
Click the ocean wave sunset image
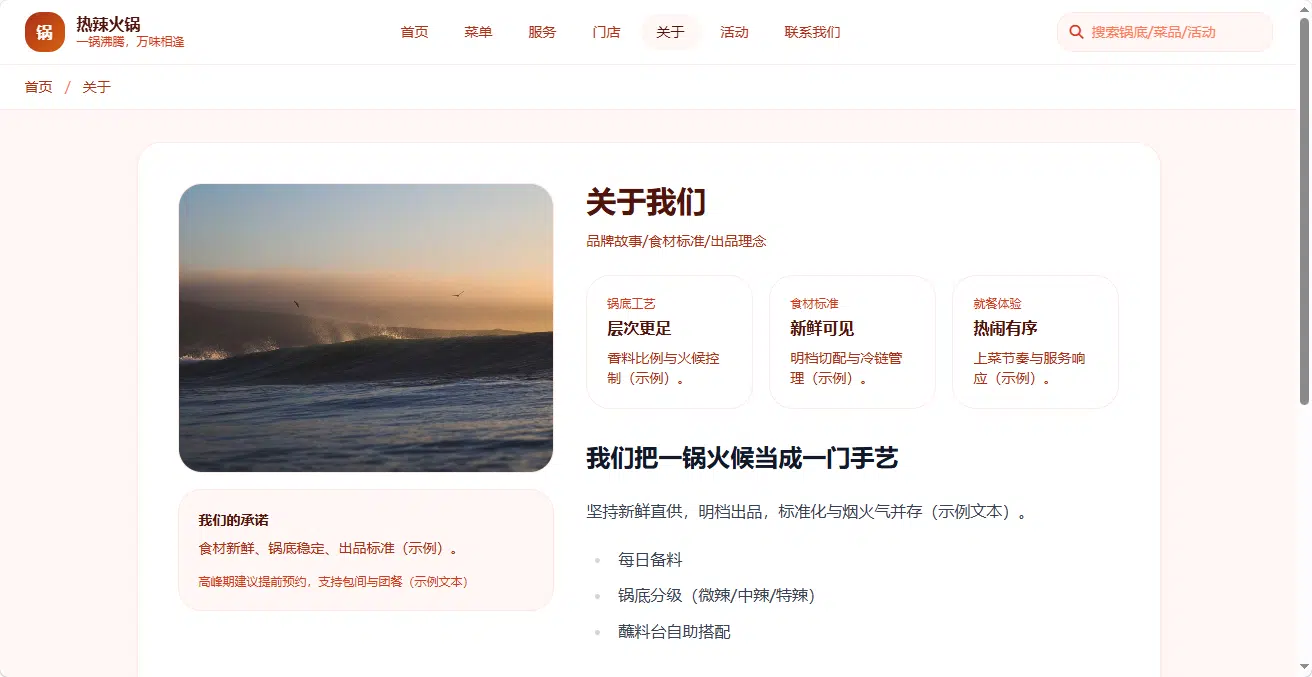tap(366, 328)
